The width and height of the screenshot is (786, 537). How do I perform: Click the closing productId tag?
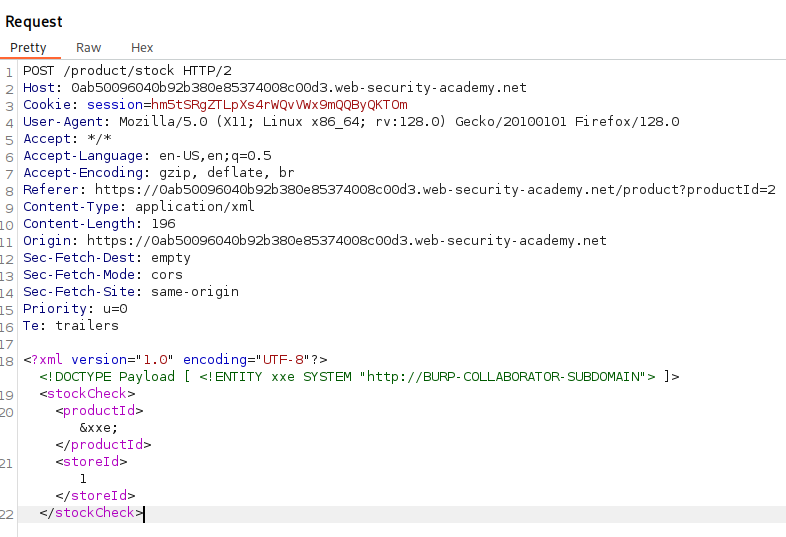click(x=103, y=445)
